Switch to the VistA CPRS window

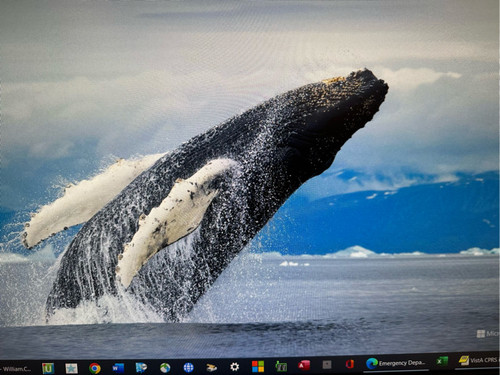478,360
